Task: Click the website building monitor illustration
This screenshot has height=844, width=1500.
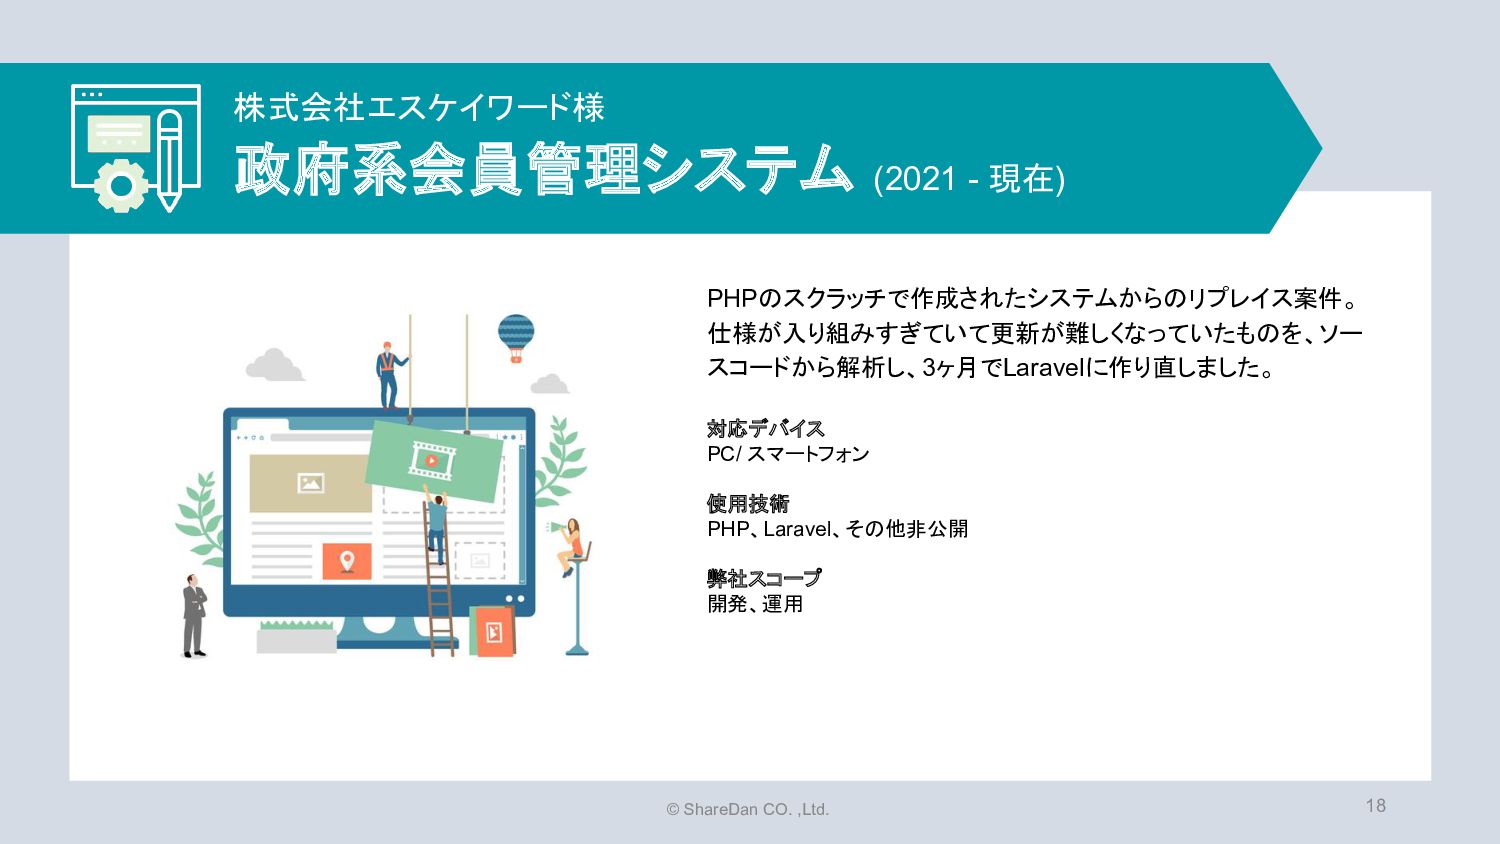Action: coord(383,485)
